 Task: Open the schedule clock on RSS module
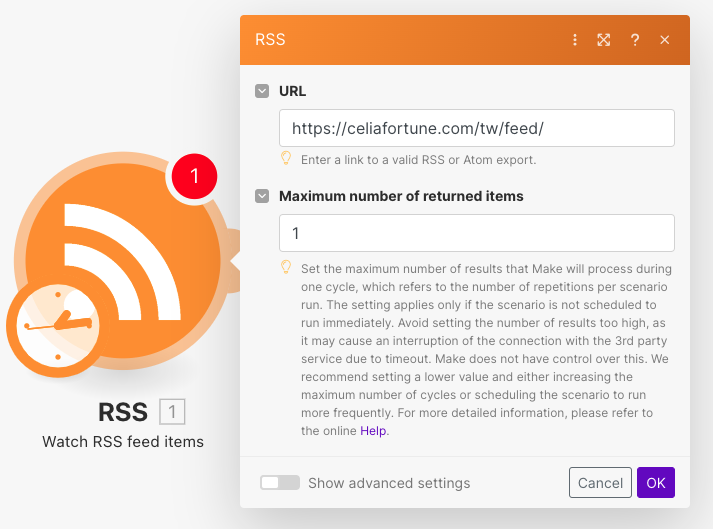coord(56,326)
